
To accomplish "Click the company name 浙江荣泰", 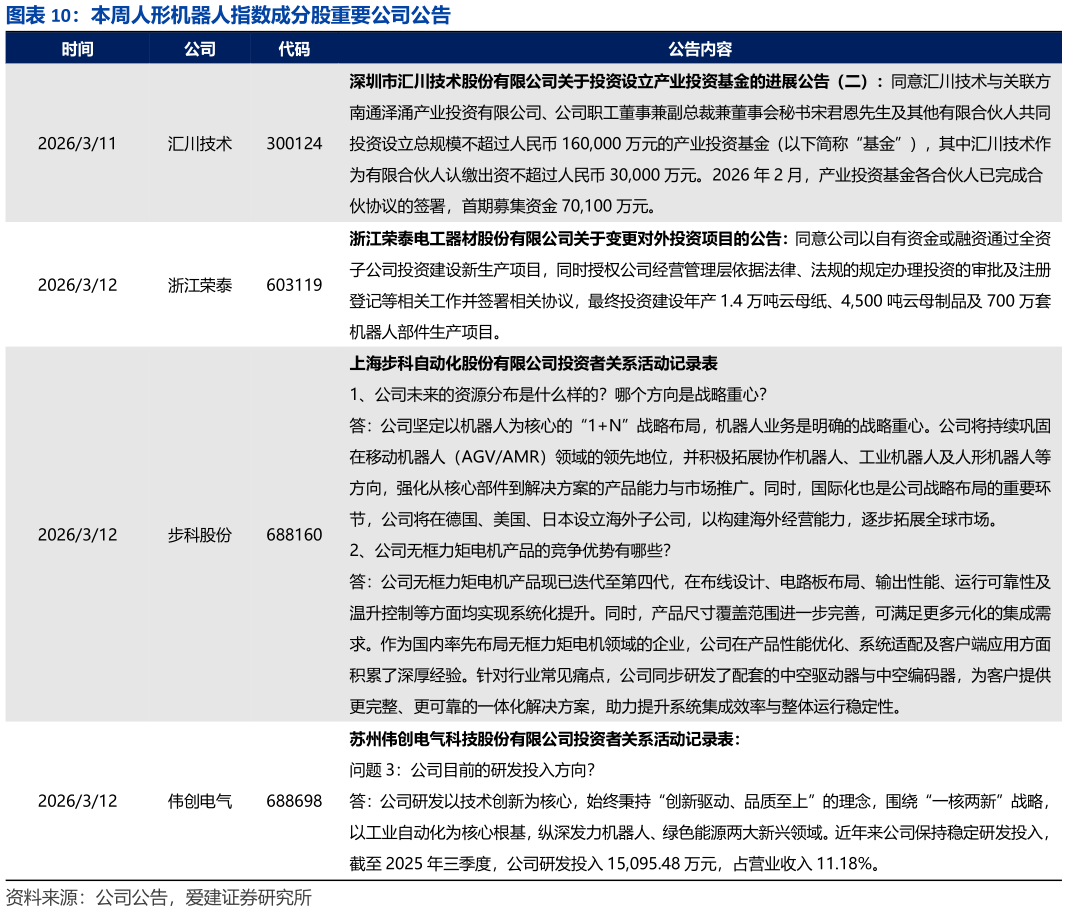I will point(200,284).
